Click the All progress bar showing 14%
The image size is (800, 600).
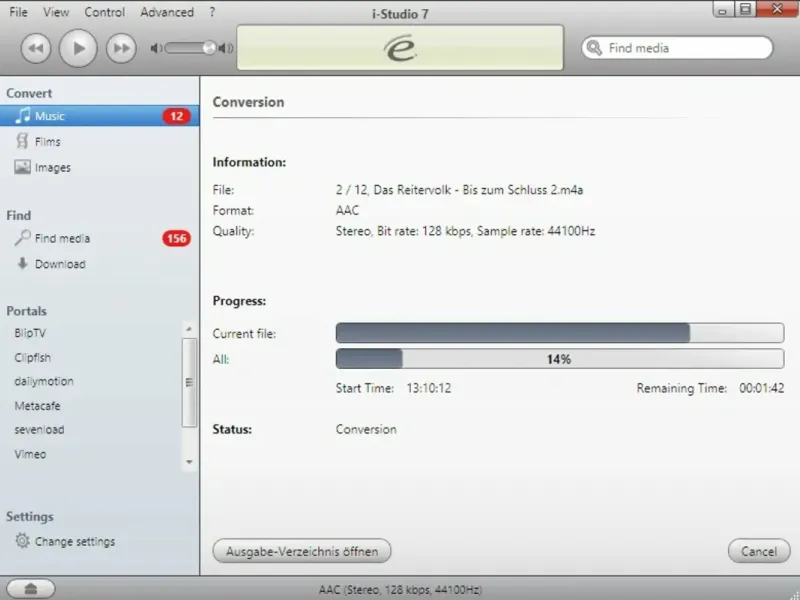click(x=560, y=359)
